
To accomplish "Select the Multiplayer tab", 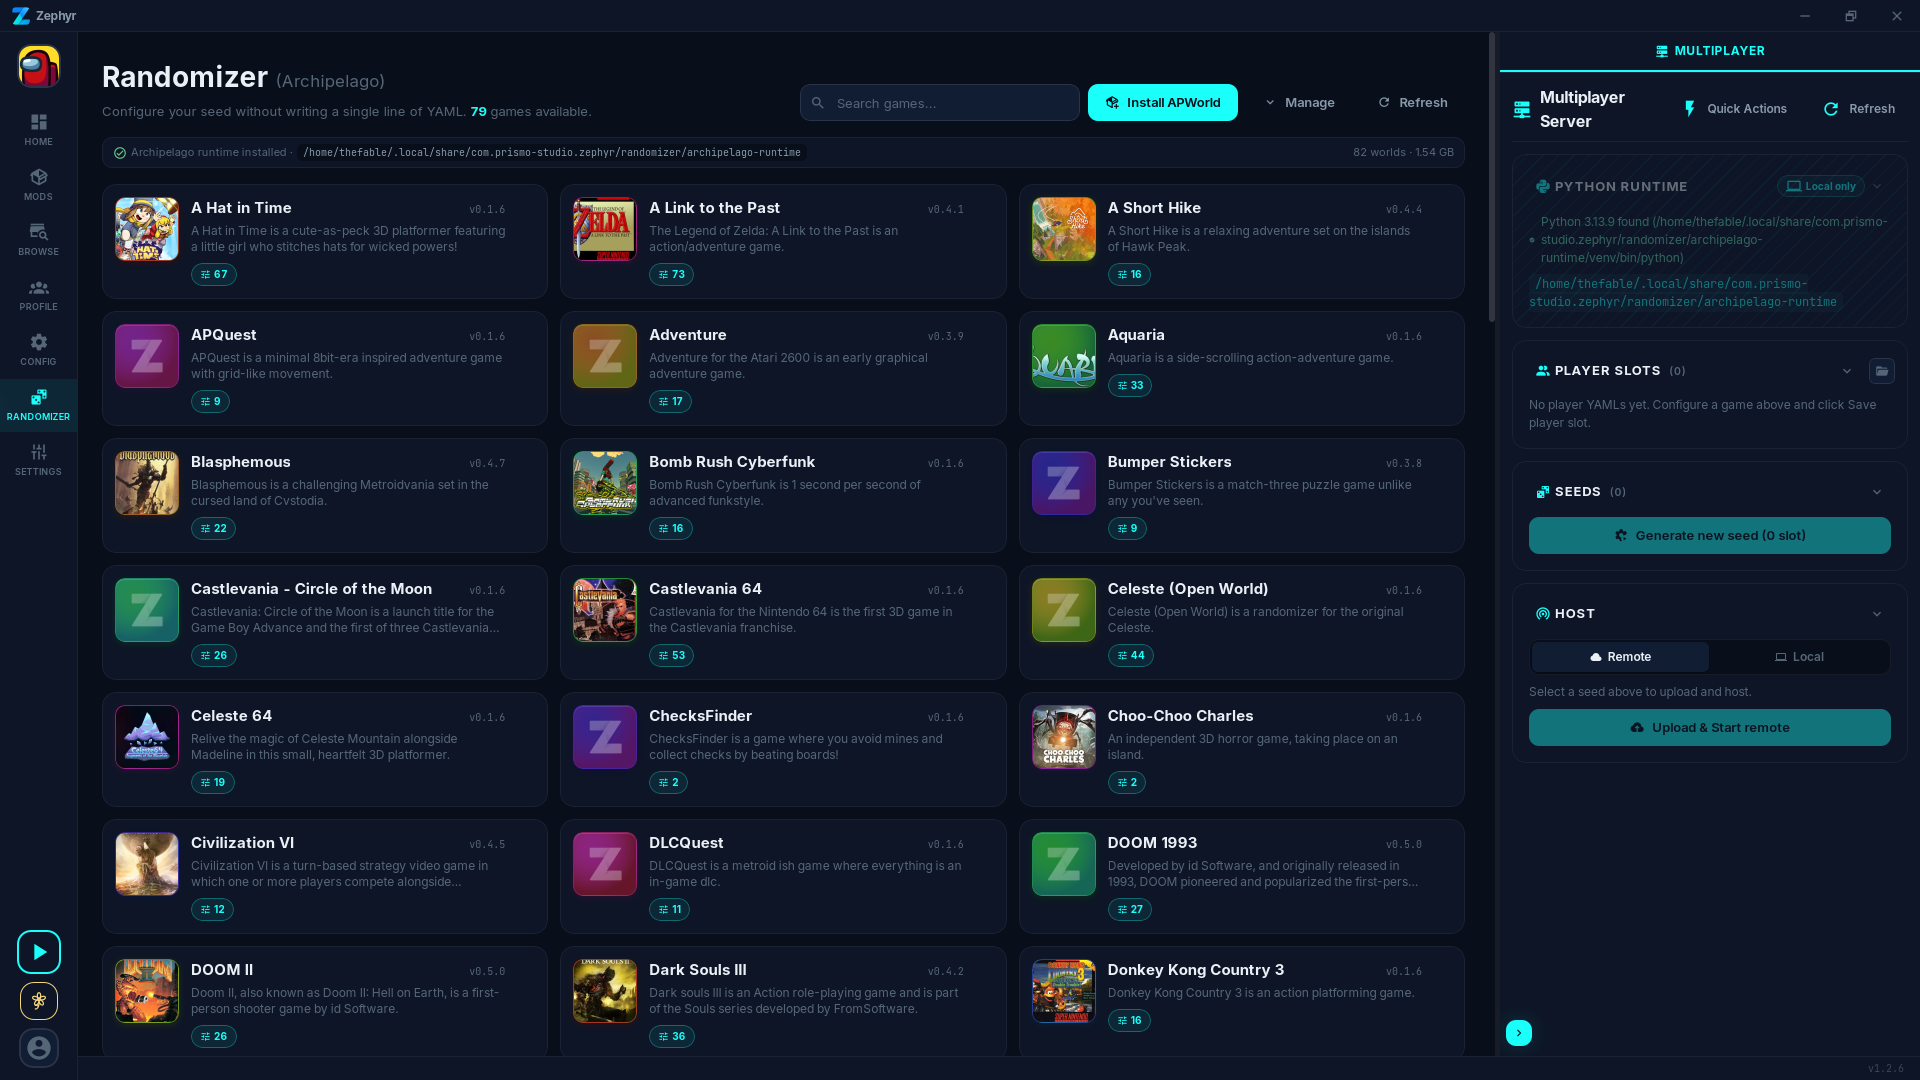I will click(1710, 51).
